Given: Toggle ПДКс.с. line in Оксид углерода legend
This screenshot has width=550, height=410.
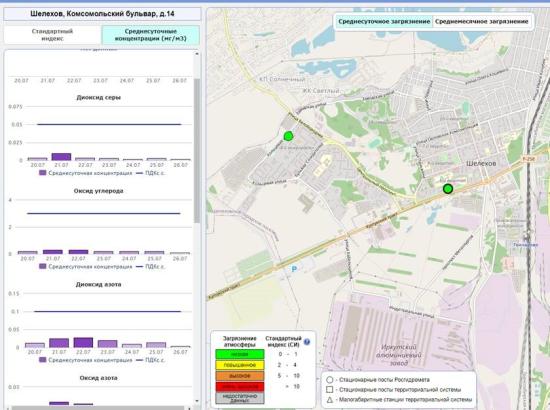Looking at the screenshot, I should pos(150,267).
